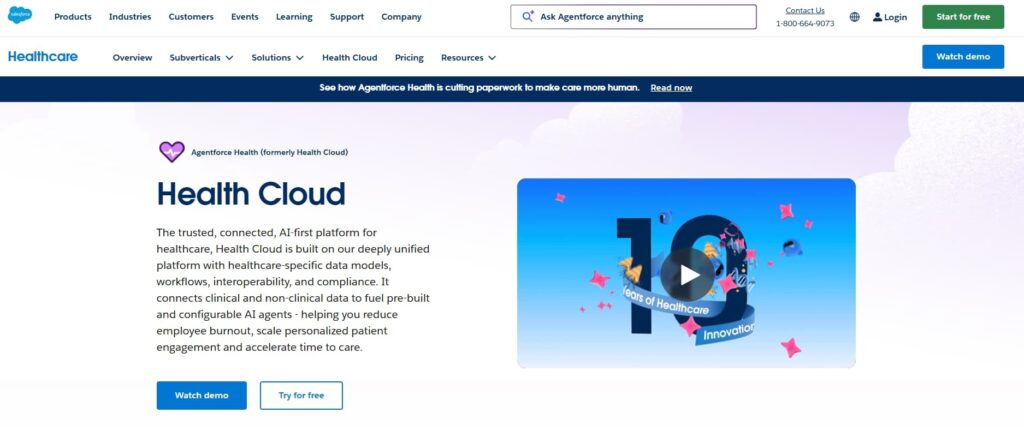Open the Customers menu

click(191, 17)
